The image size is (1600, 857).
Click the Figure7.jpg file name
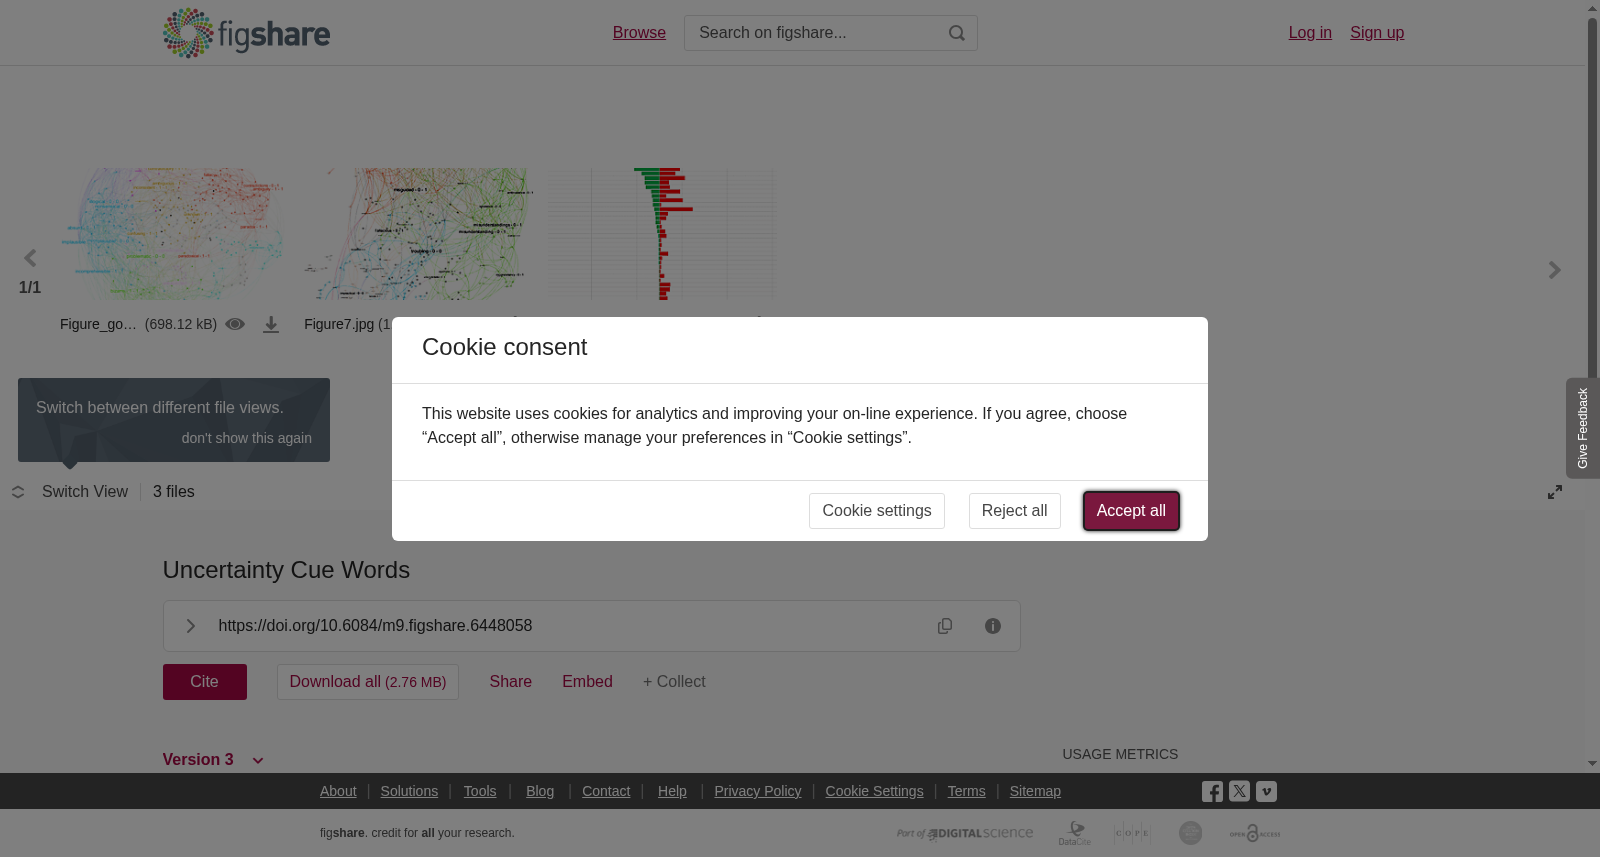click(x=339, y=324)
